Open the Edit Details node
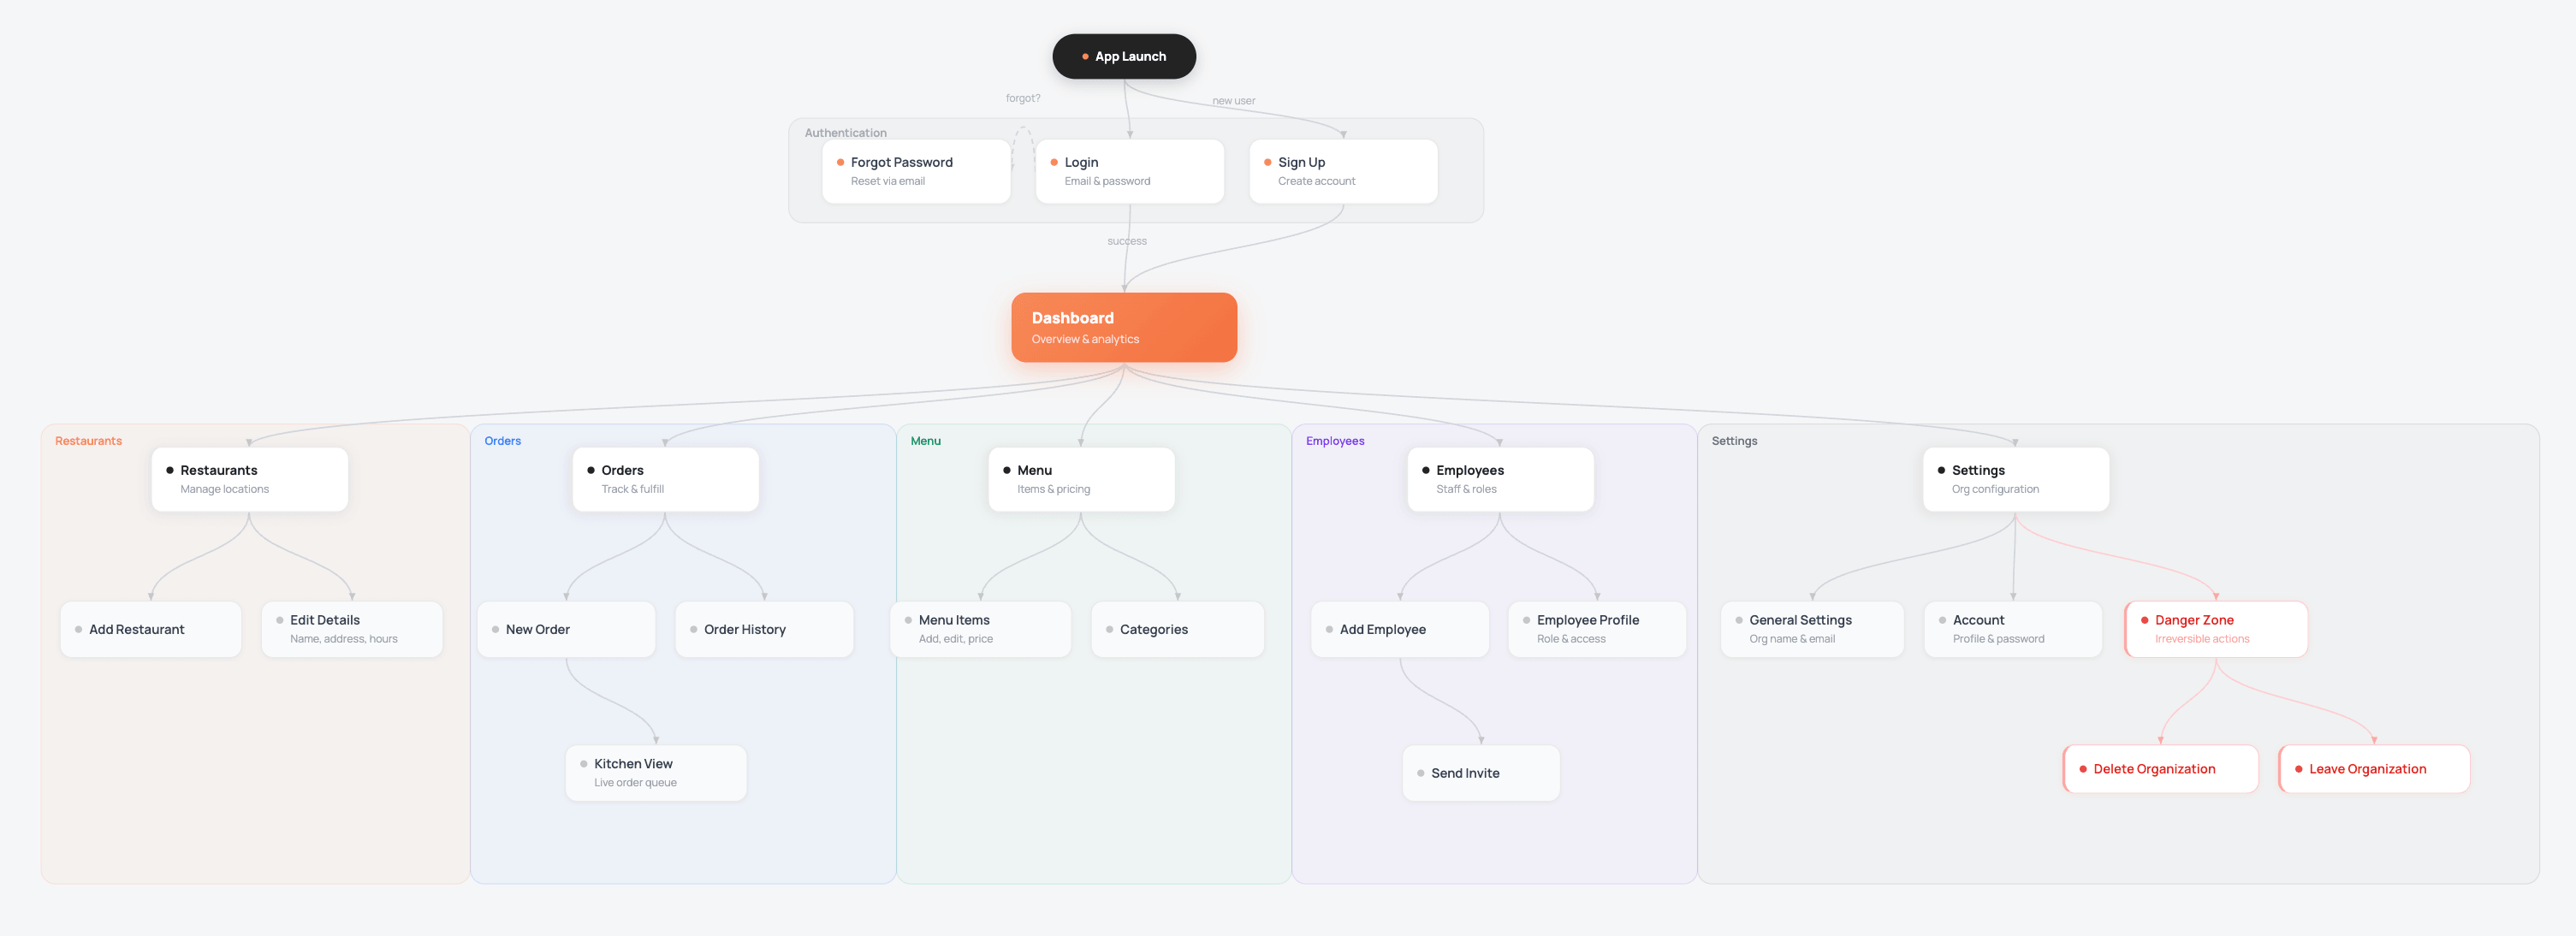2576x936 pixels. tap(352, 629)
